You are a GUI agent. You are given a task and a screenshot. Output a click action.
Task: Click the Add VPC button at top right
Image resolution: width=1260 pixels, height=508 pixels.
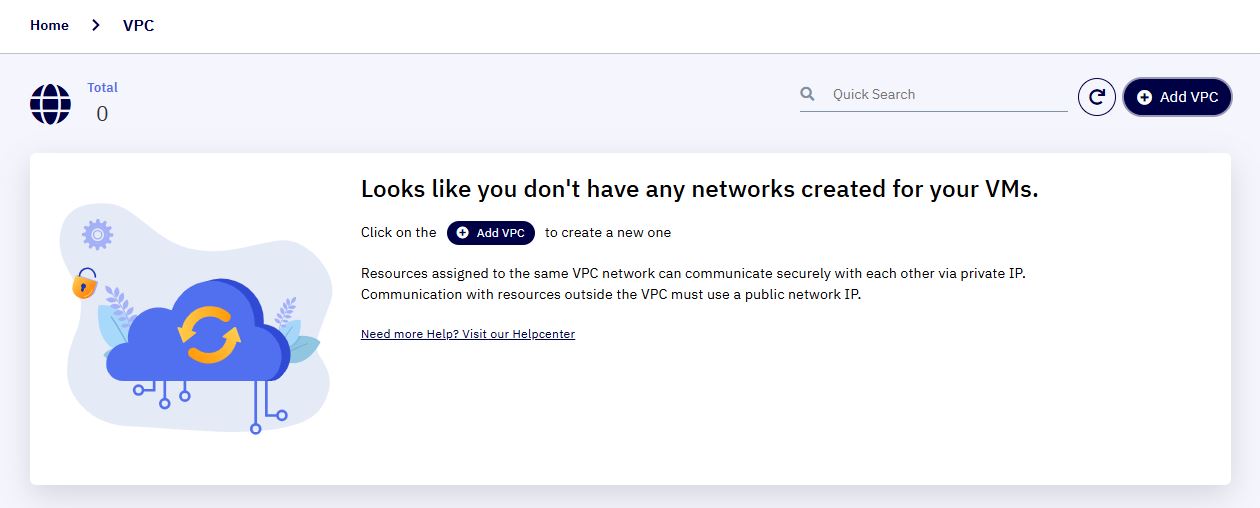click(x=1177, y=97)
